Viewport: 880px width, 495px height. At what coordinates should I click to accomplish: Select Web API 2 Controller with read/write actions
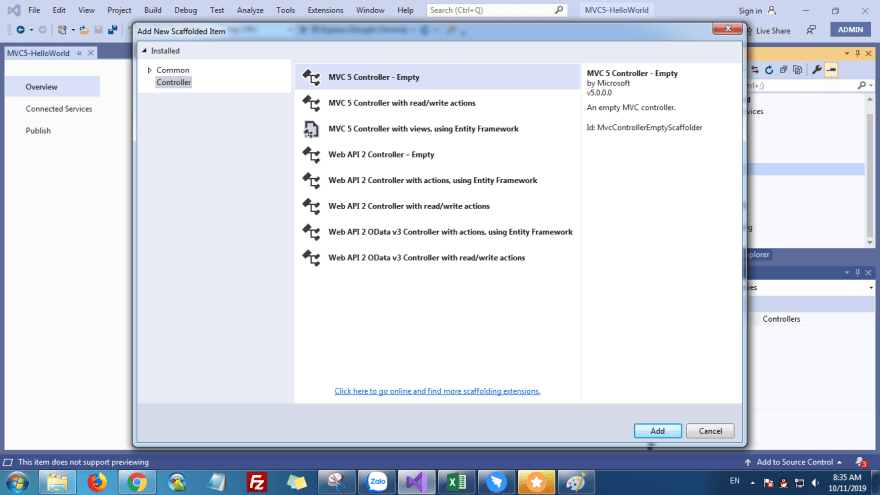click(438, 206)
